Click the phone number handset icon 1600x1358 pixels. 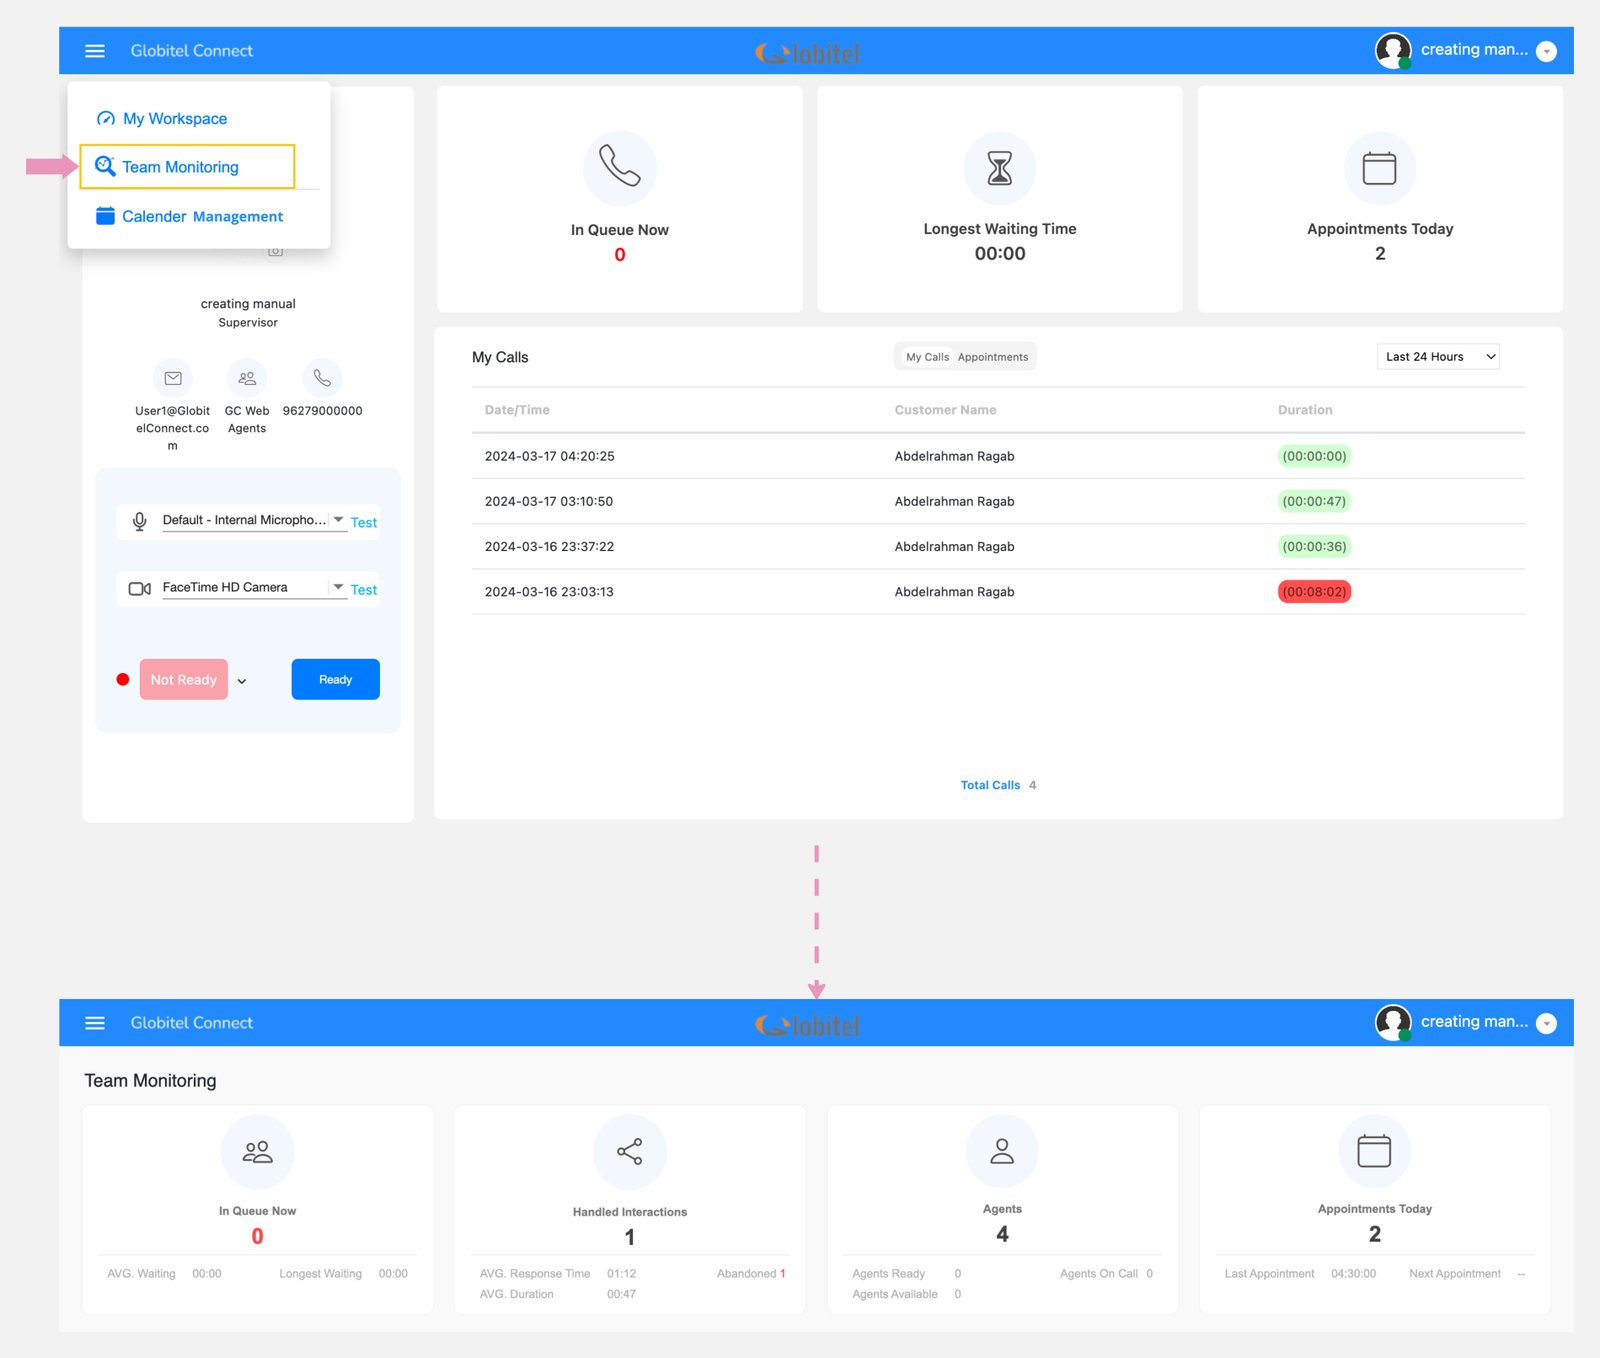click(322, 378)
